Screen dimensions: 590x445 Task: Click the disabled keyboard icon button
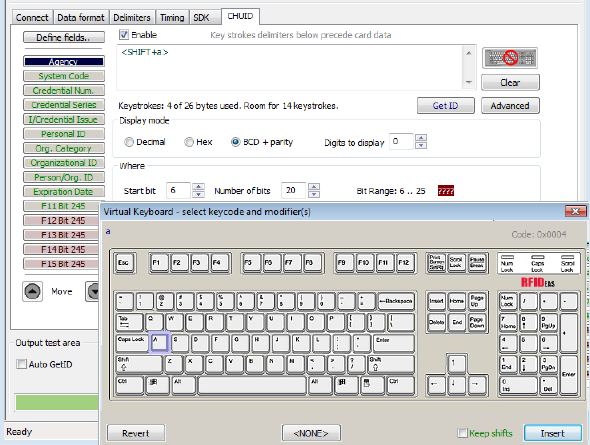pyautogui.click(x=510, y=58)
